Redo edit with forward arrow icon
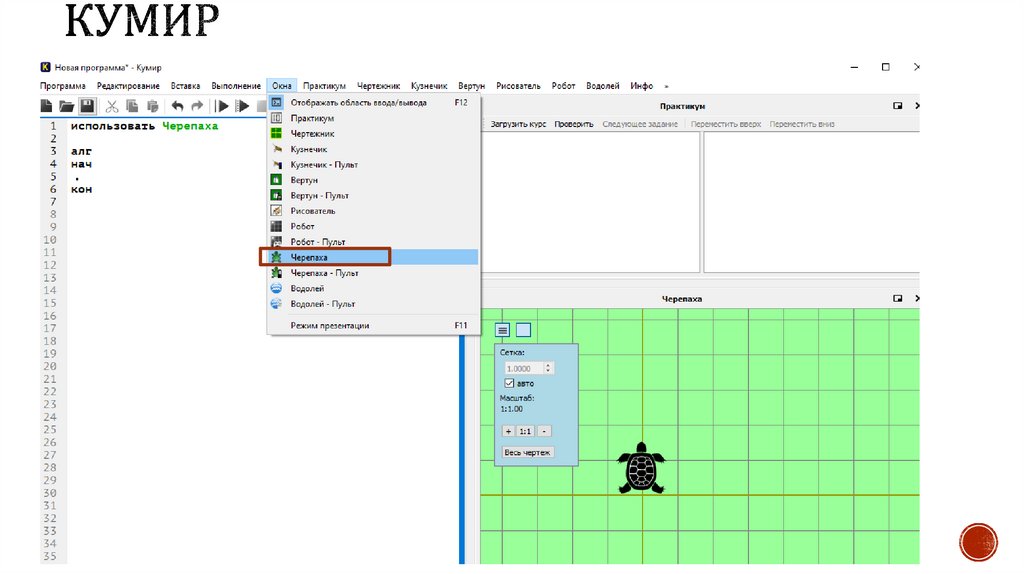The width and height of the screenshot is (1024, 574). click(197, 106)
